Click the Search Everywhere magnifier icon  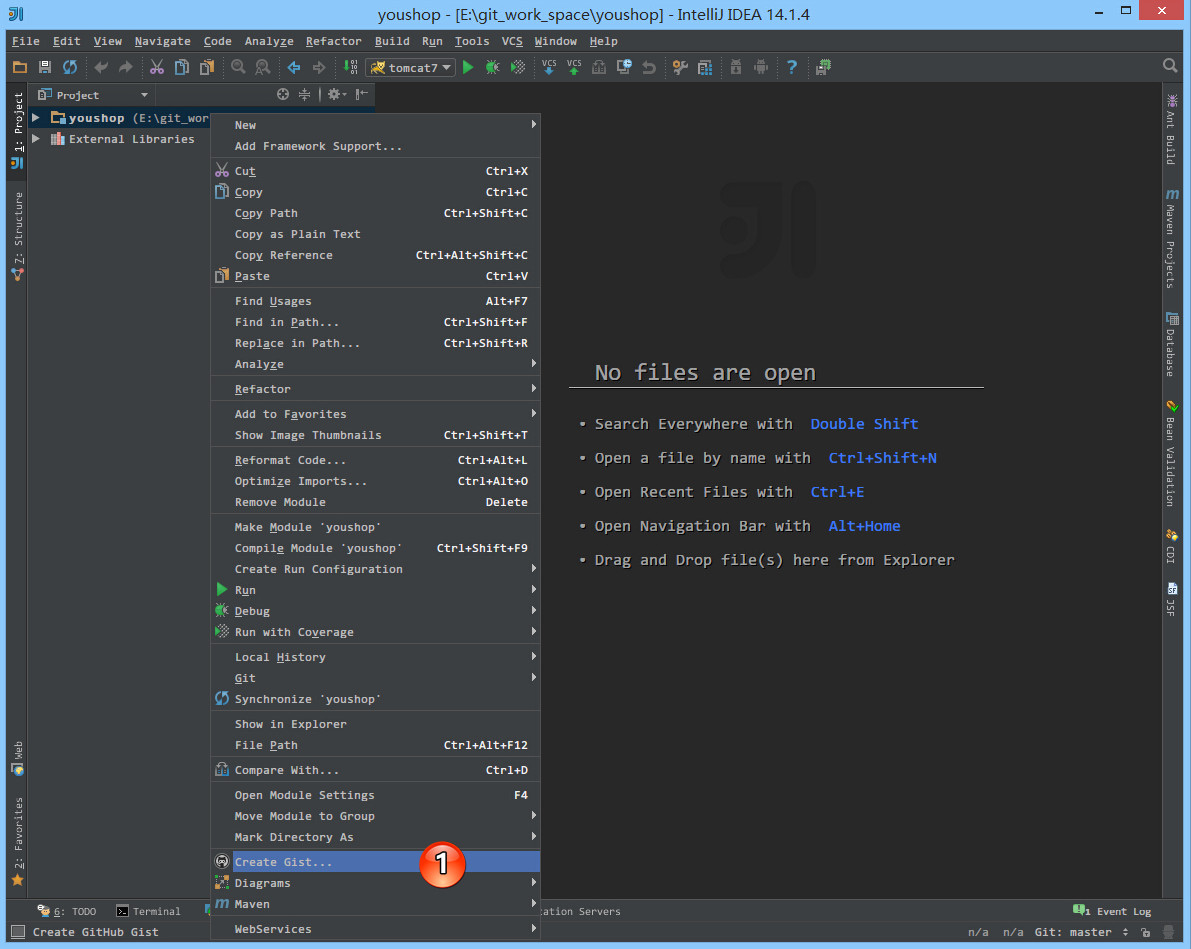pyautogui.click(x=1170, y=66)
